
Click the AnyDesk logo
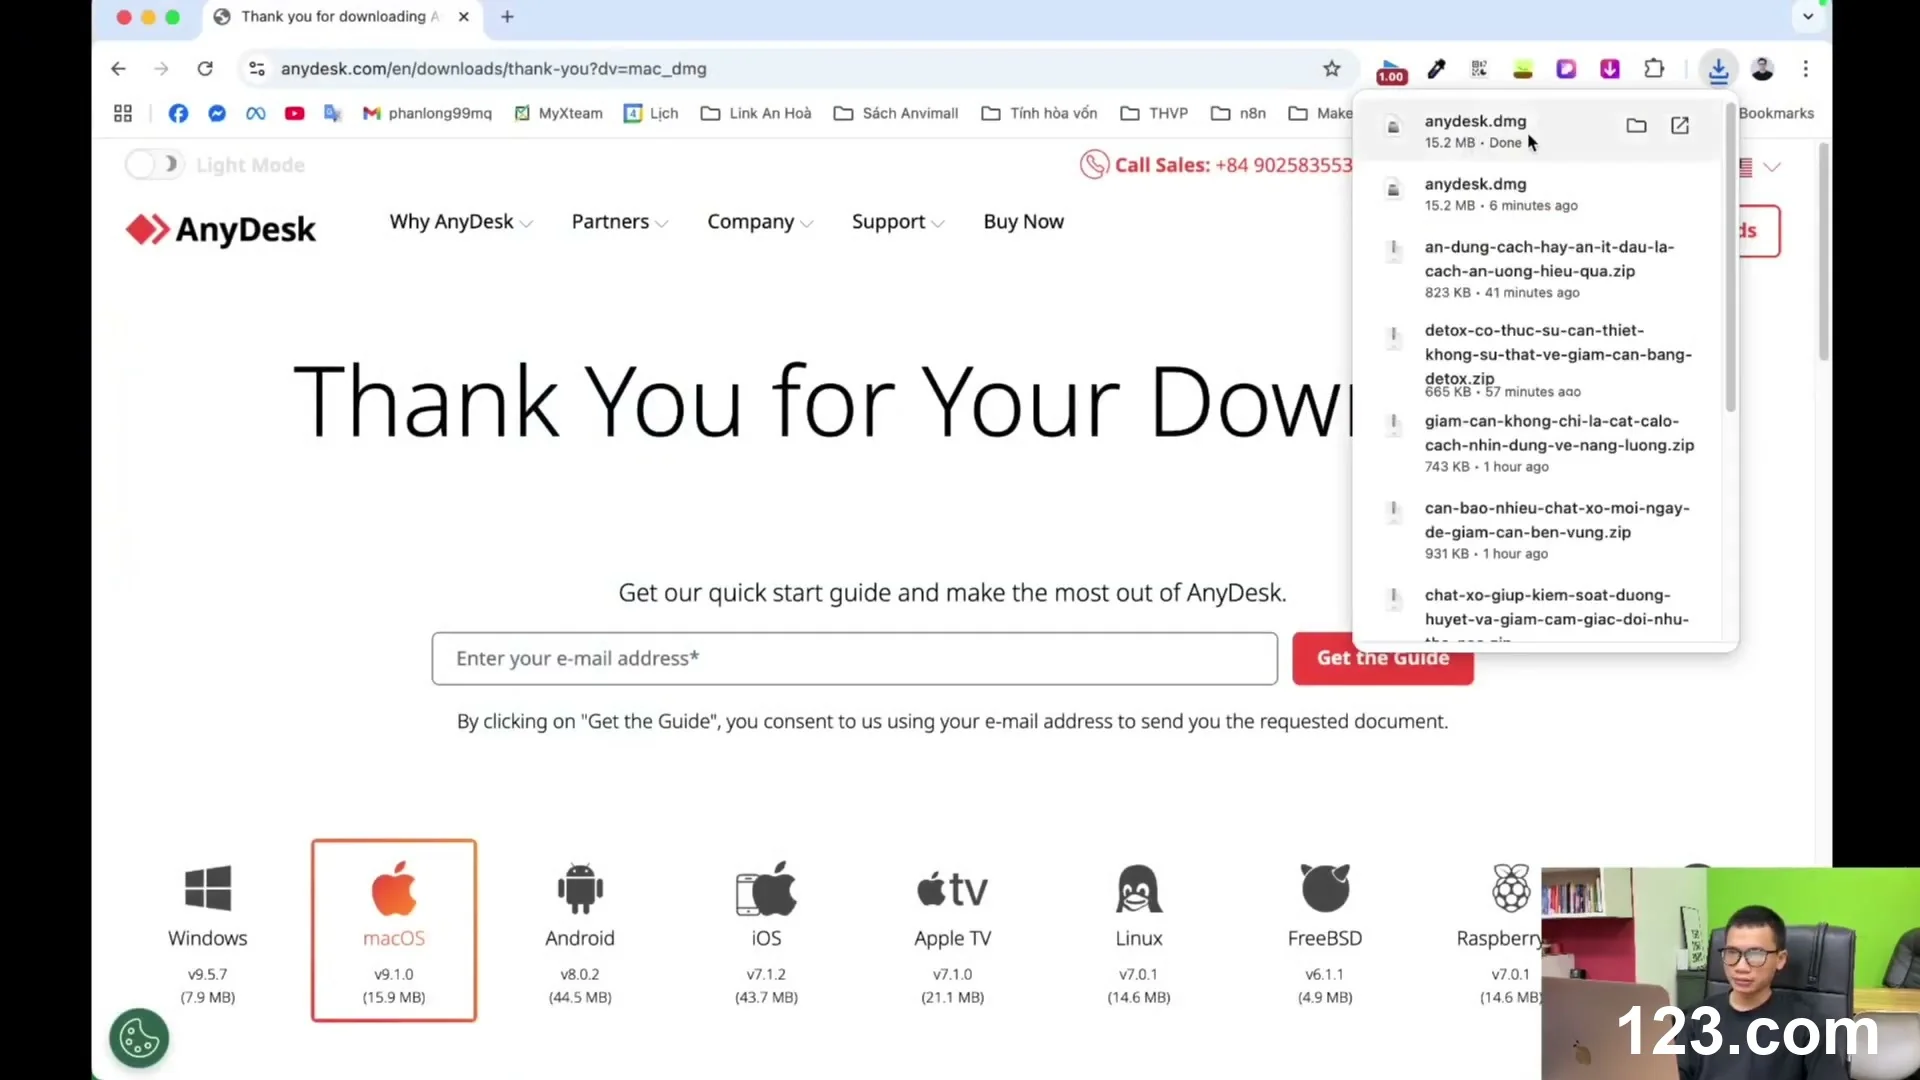(220, 230)
